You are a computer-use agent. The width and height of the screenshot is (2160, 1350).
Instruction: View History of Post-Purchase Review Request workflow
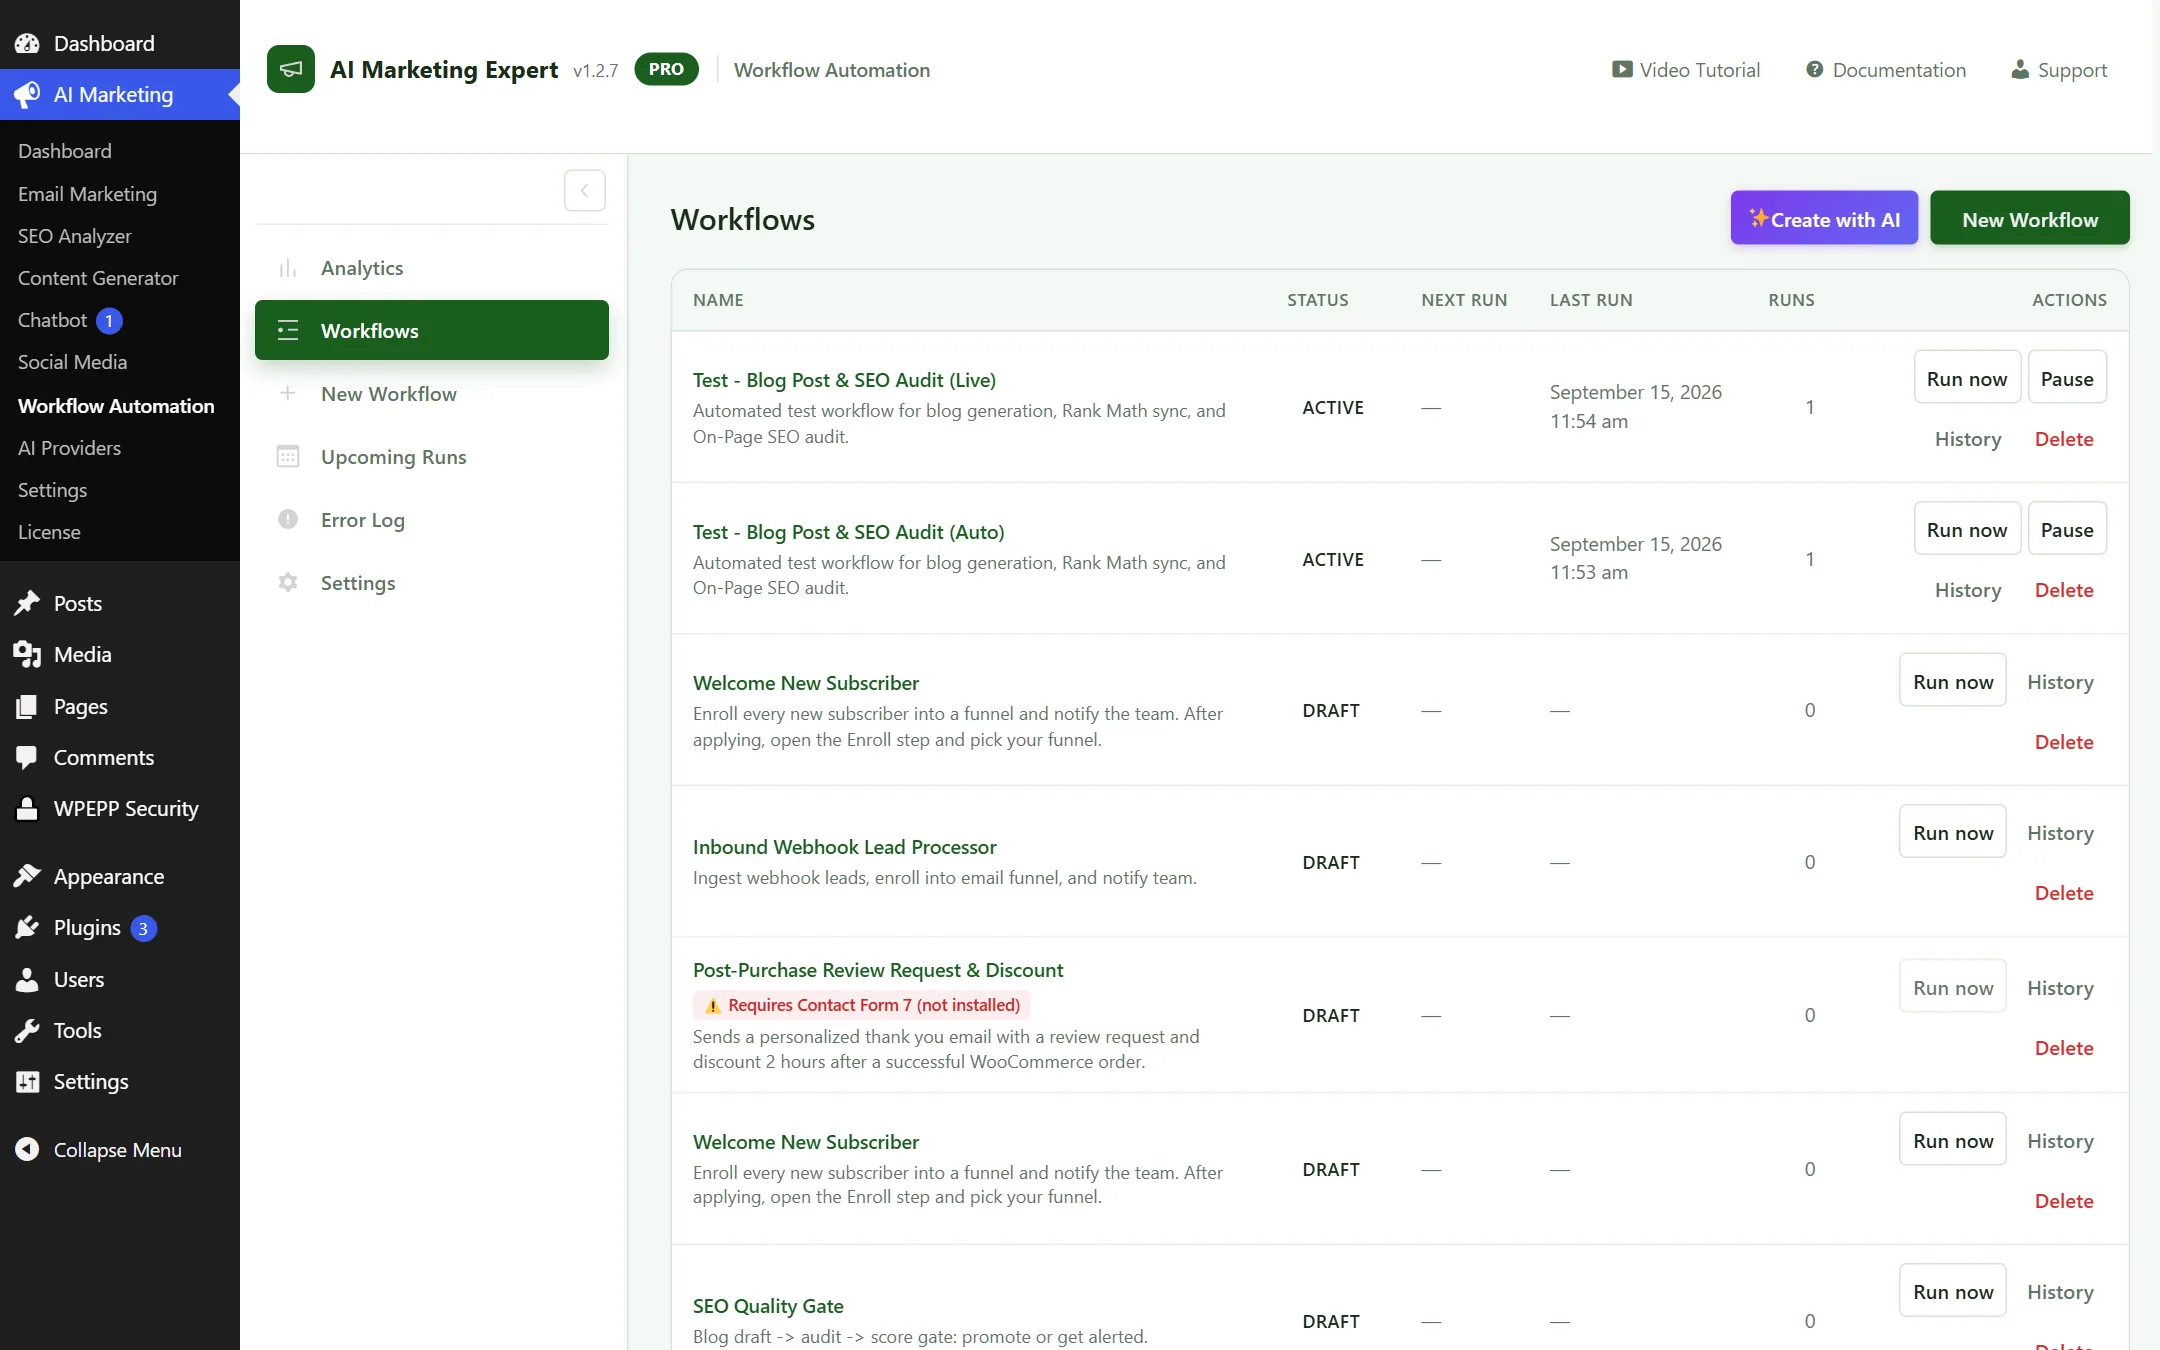pos(2060,988)
